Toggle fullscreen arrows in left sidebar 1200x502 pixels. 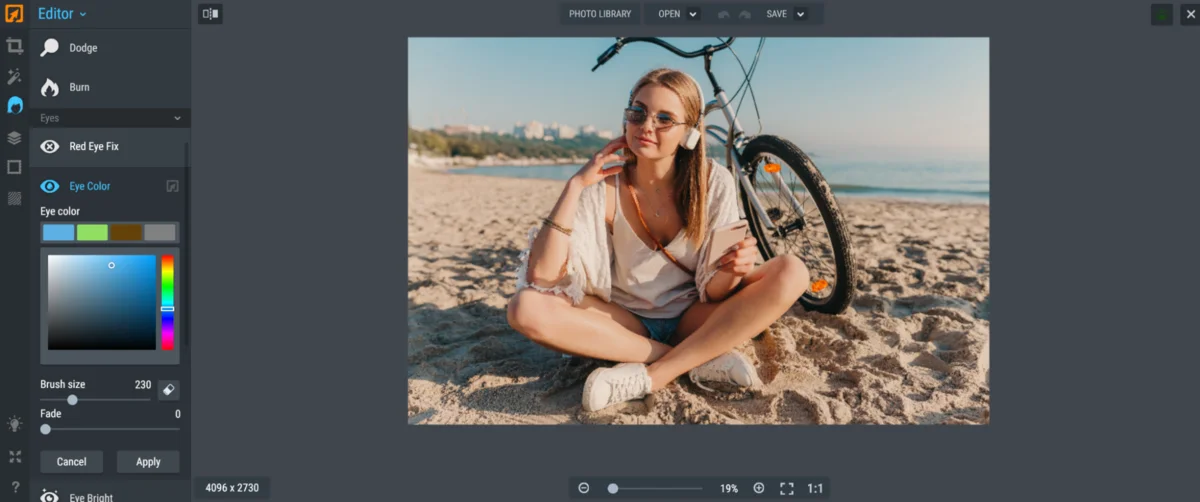point(14,456)
